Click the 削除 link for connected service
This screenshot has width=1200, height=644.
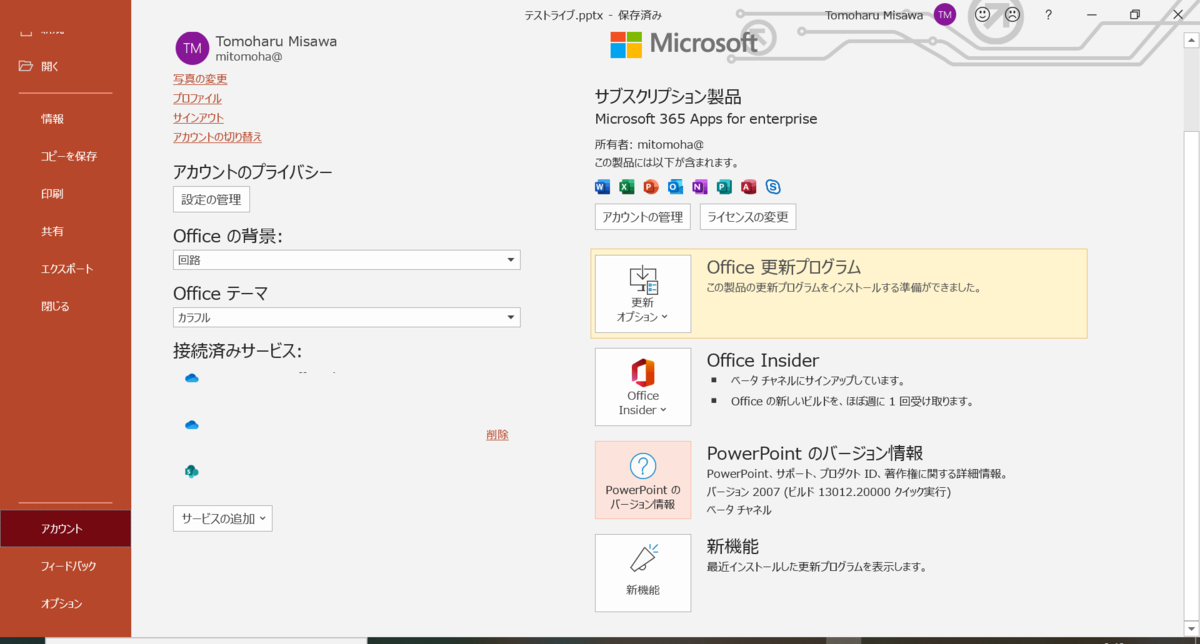tap(497, 435)
